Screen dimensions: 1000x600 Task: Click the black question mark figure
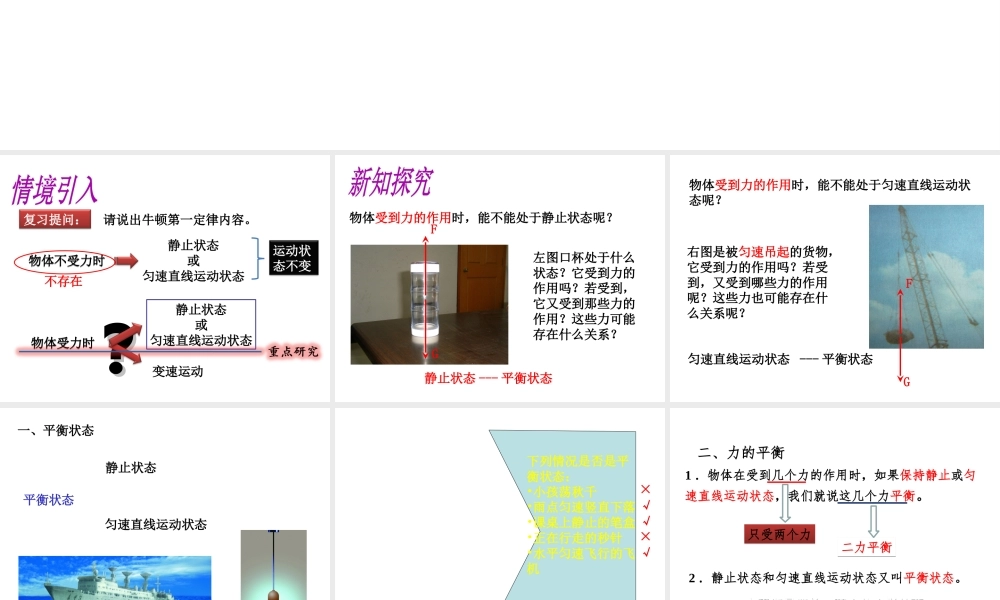[x=121, y=348]
